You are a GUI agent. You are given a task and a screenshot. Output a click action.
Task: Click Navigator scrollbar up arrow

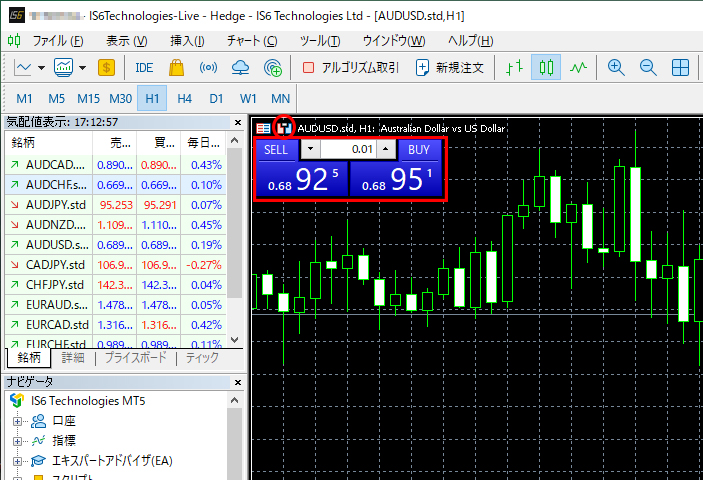[234, 400]
